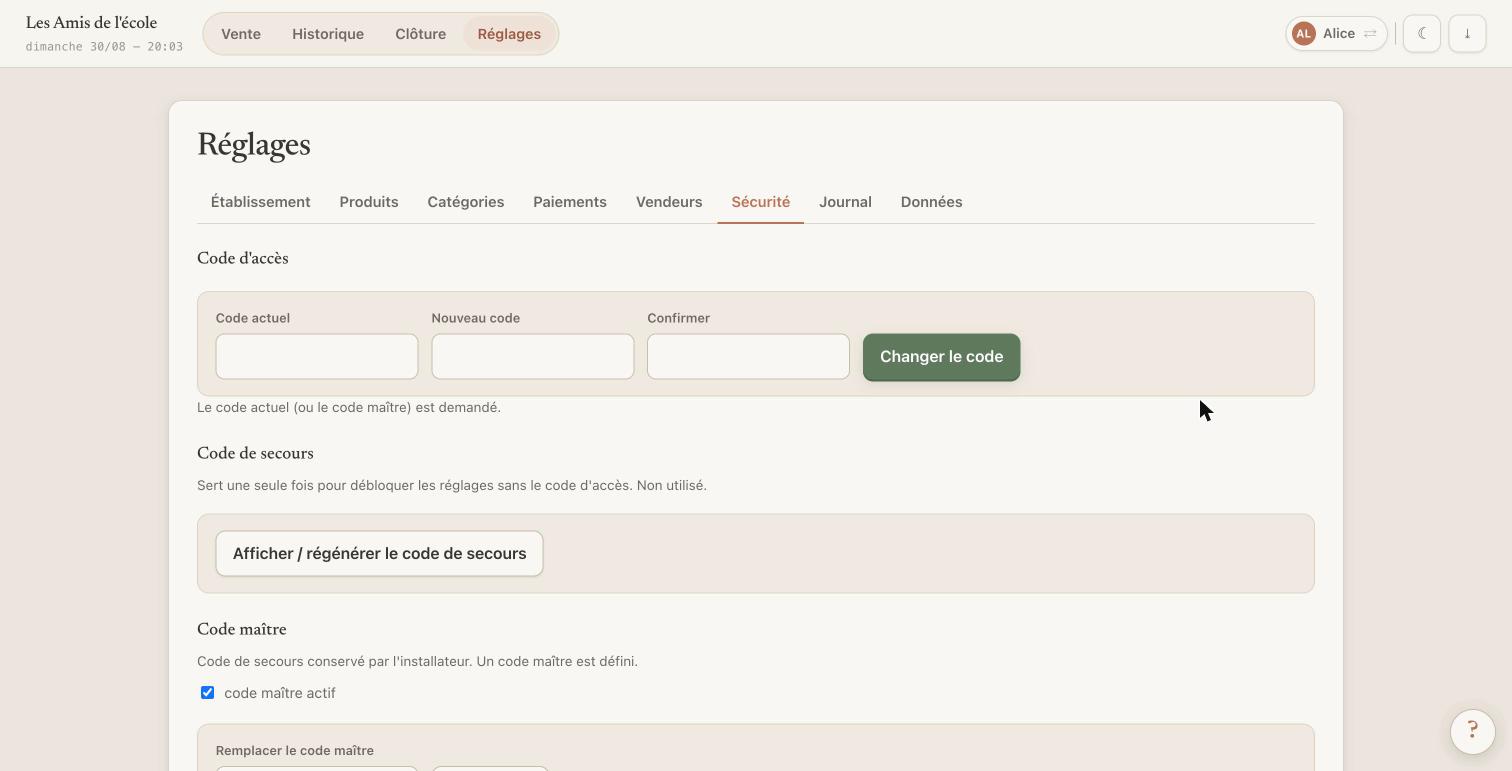Click the Code d'accès heading
The height and width of the screenshot is (771, 1512).
tap(243, 258)
